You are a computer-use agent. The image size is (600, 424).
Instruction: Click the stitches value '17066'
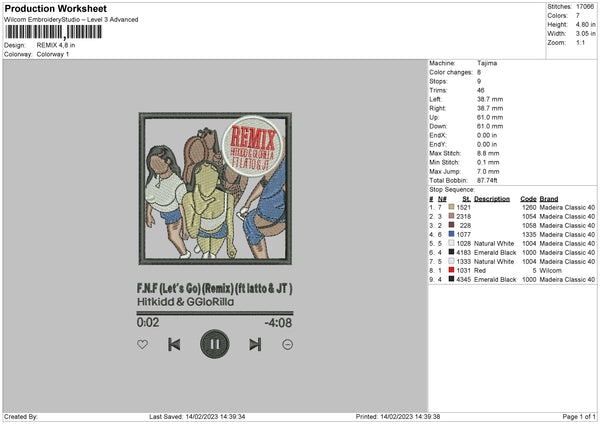585,7
